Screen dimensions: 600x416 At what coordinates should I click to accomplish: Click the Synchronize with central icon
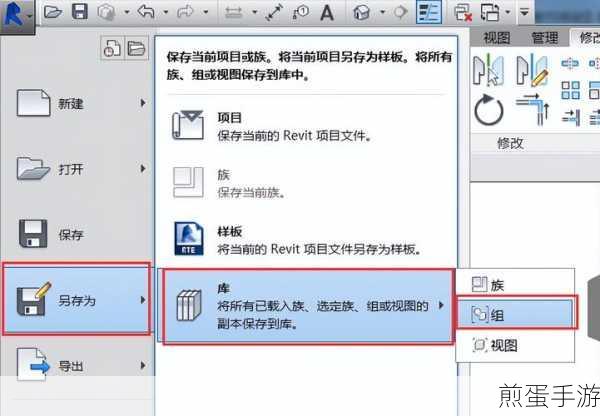coord(106,13)
